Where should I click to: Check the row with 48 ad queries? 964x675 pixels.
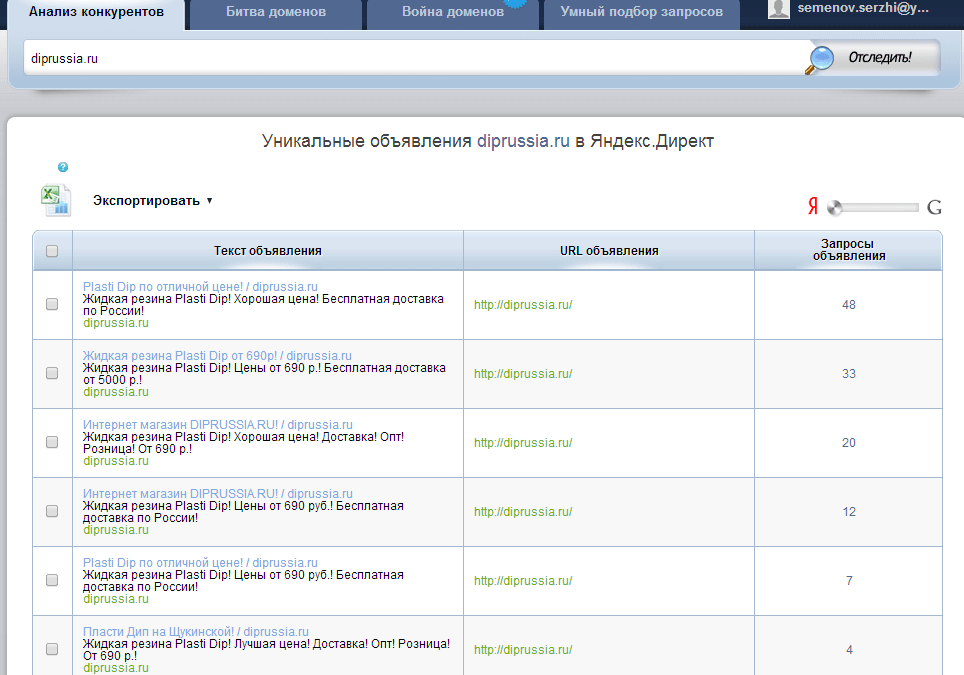click(52, 305)
